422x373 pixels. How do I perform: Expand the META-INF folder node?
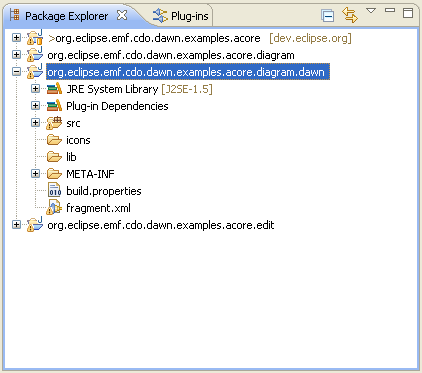pyautogui.click(x=35, y=173)
